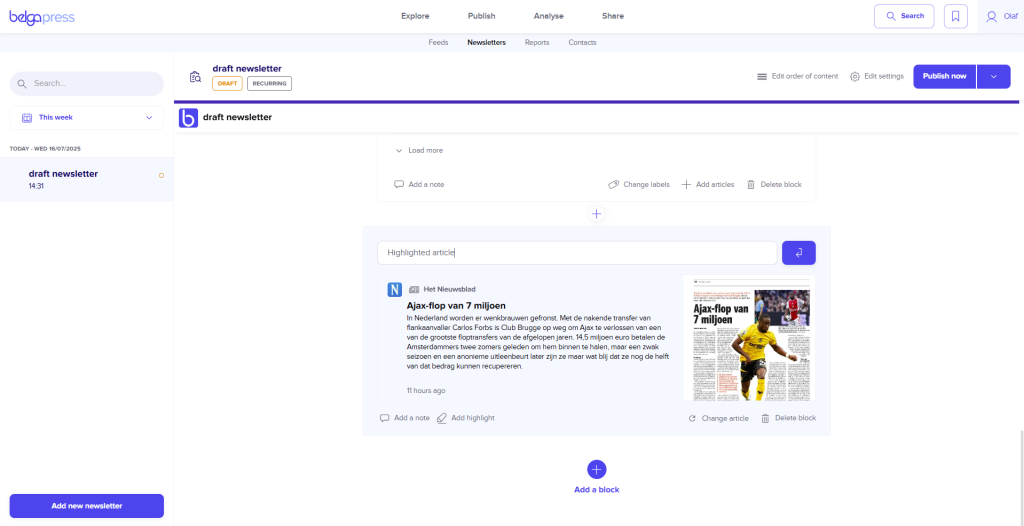
Task: Open the This week date dropdown
Action: [86, 118]
